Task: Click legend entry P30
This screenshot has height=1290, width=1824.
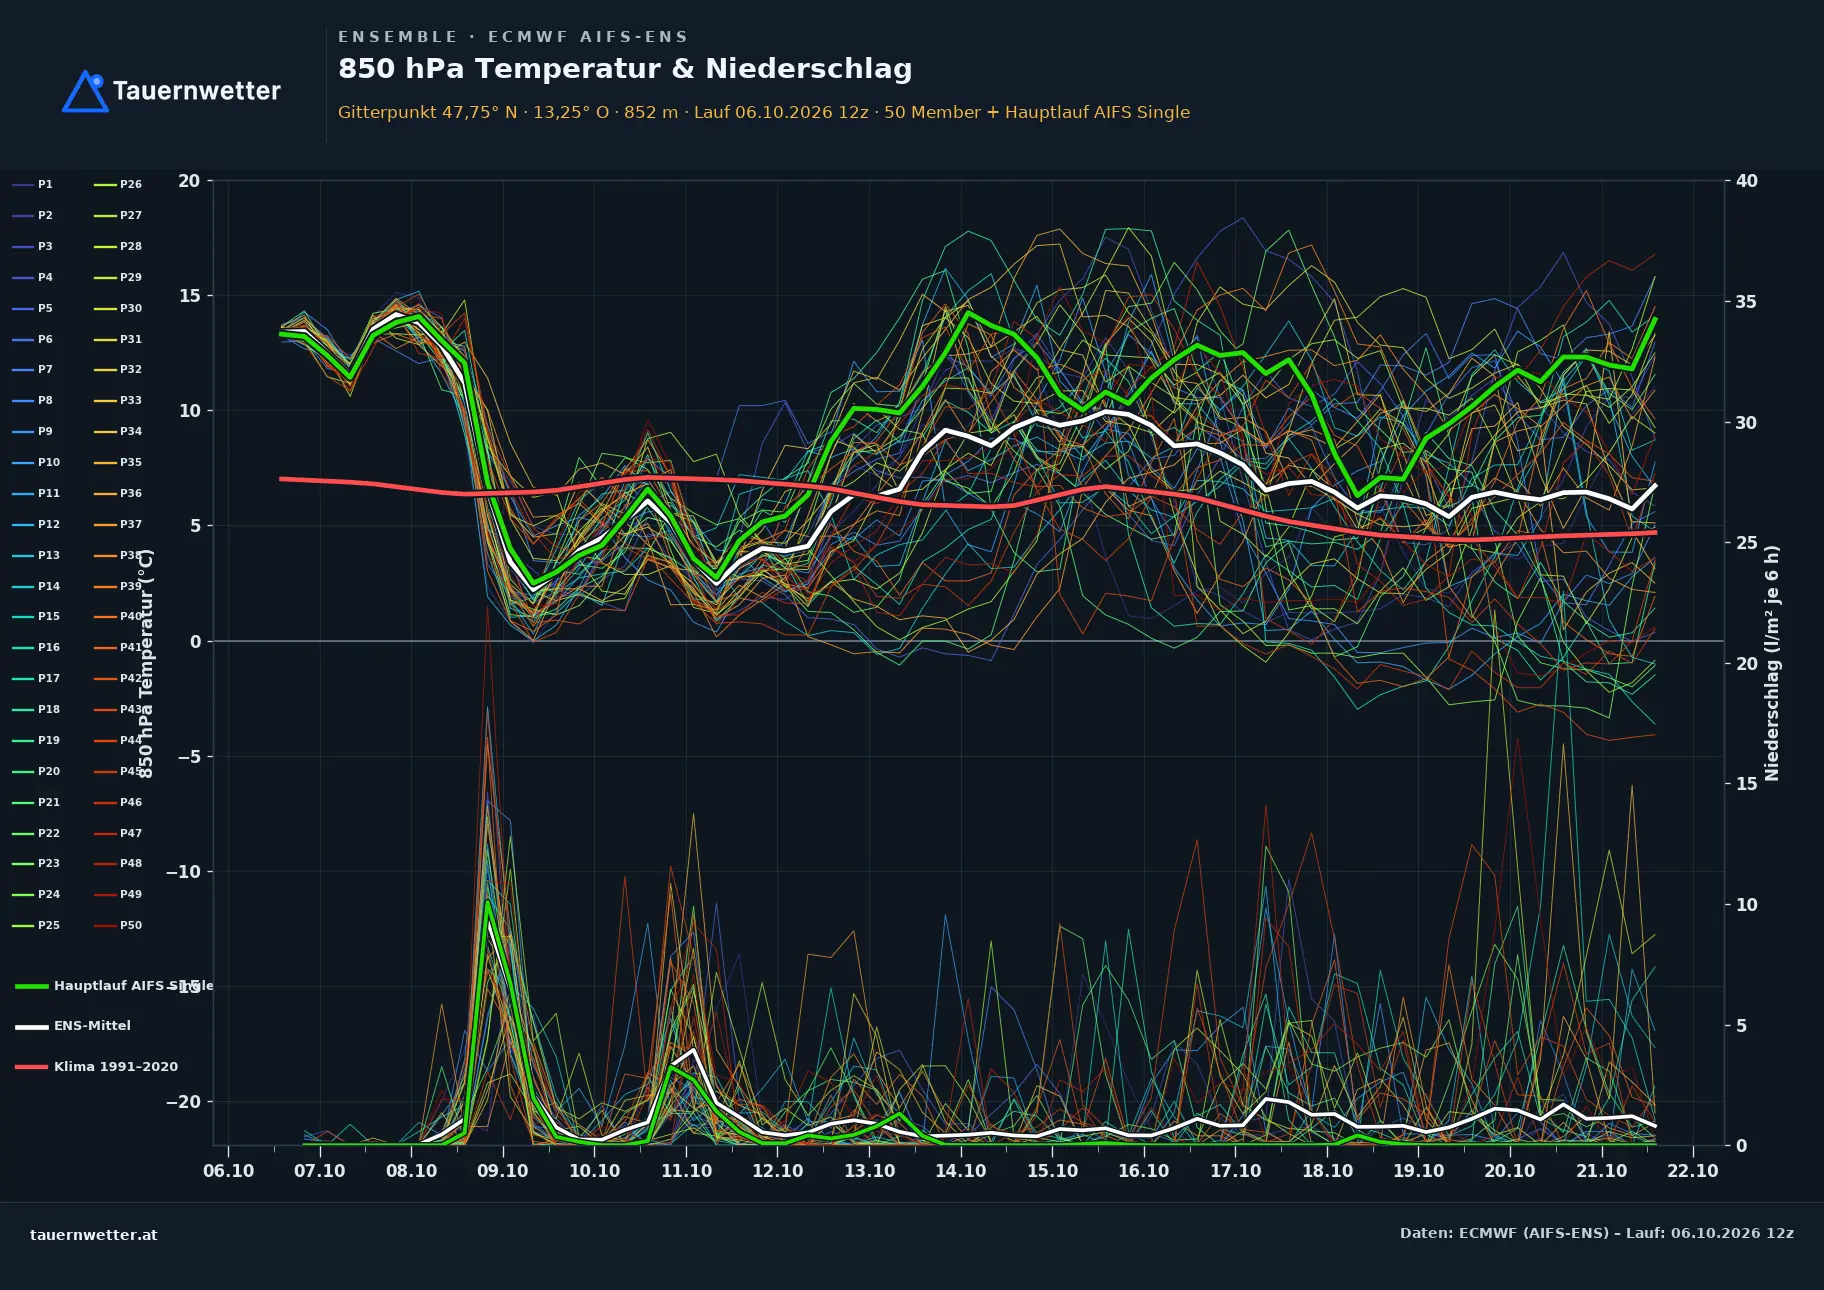Action: click(x=118, y=309)
